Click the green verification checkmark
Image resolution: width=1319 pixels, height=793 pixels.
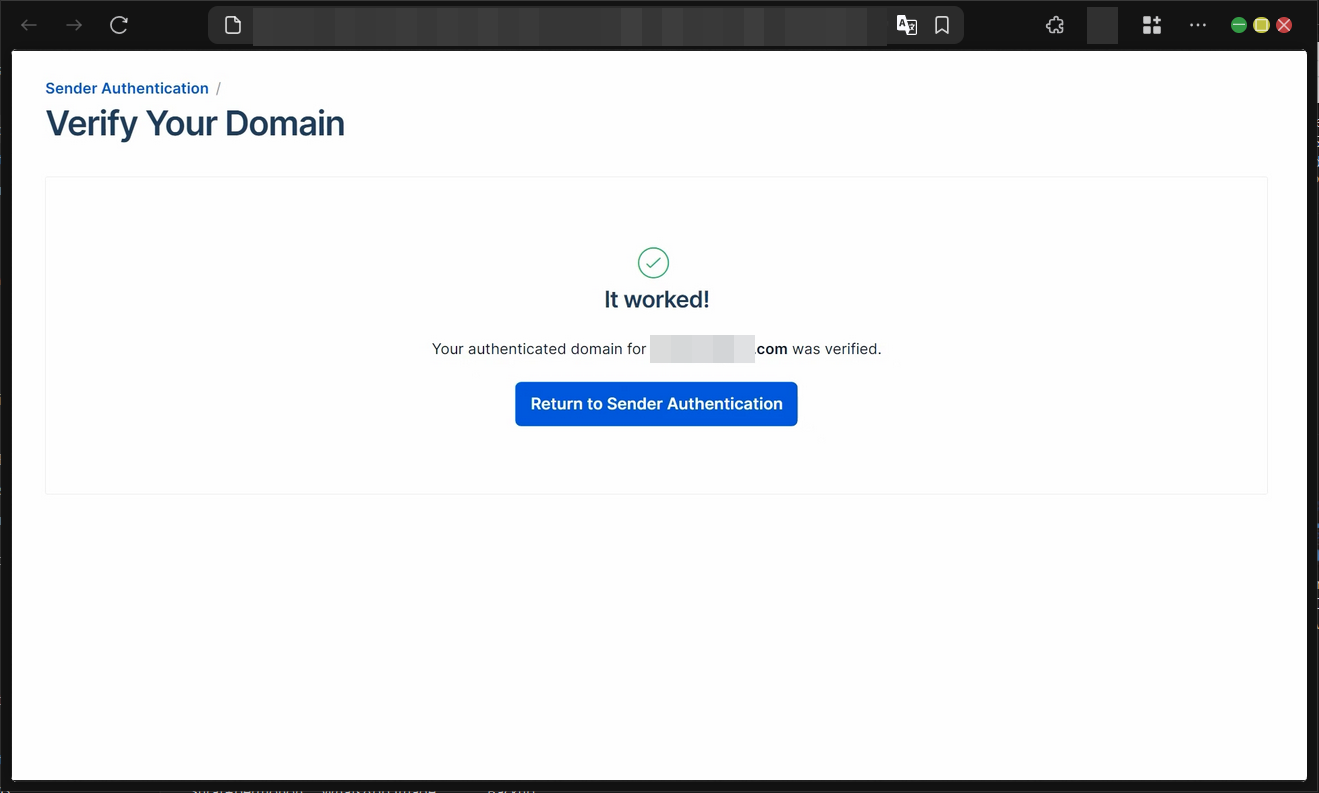653,262
